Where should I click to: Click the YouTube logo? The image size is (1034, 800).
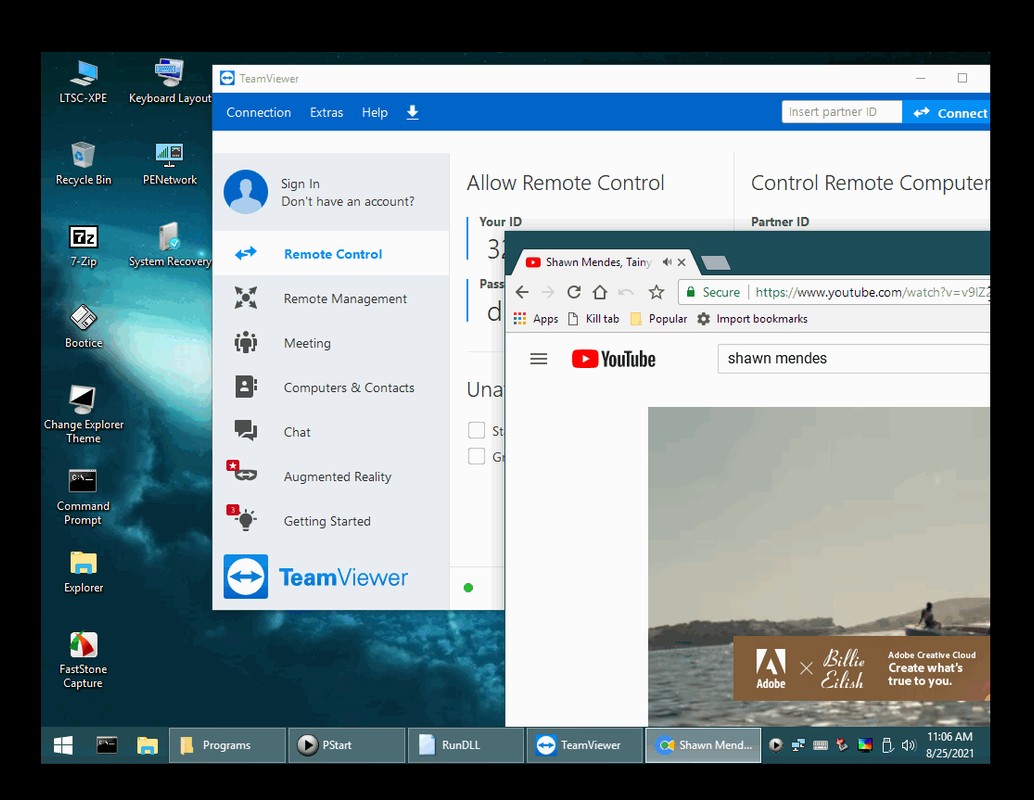coord(613,359)
